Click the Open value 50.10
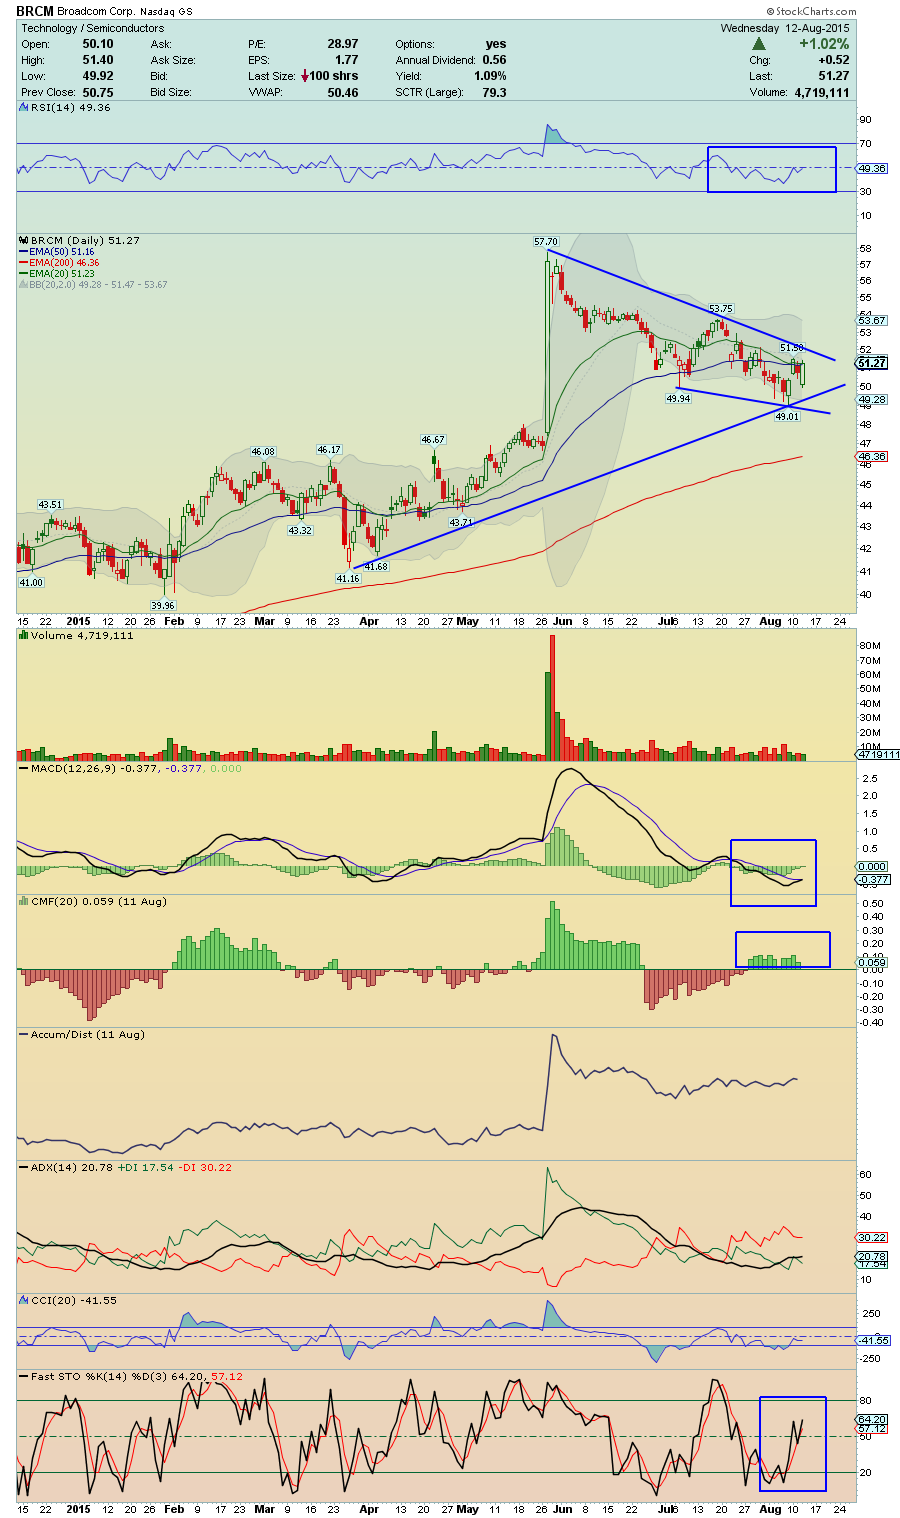 point(97,44)
